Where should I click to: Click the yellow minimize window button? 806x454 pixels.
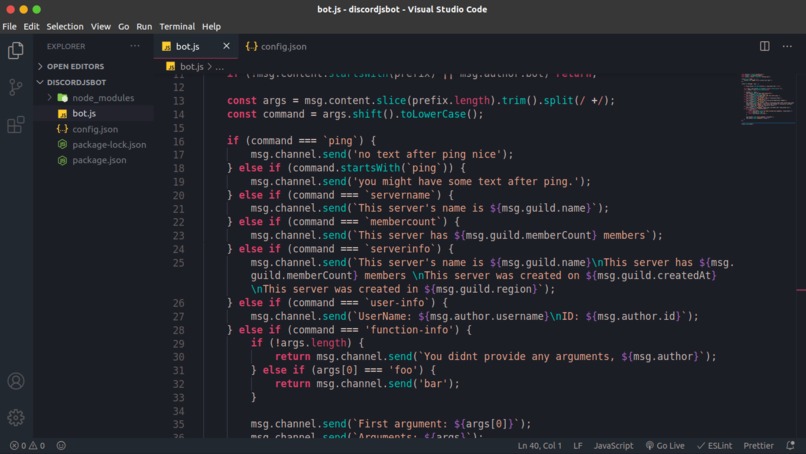[x=23, y=9]
